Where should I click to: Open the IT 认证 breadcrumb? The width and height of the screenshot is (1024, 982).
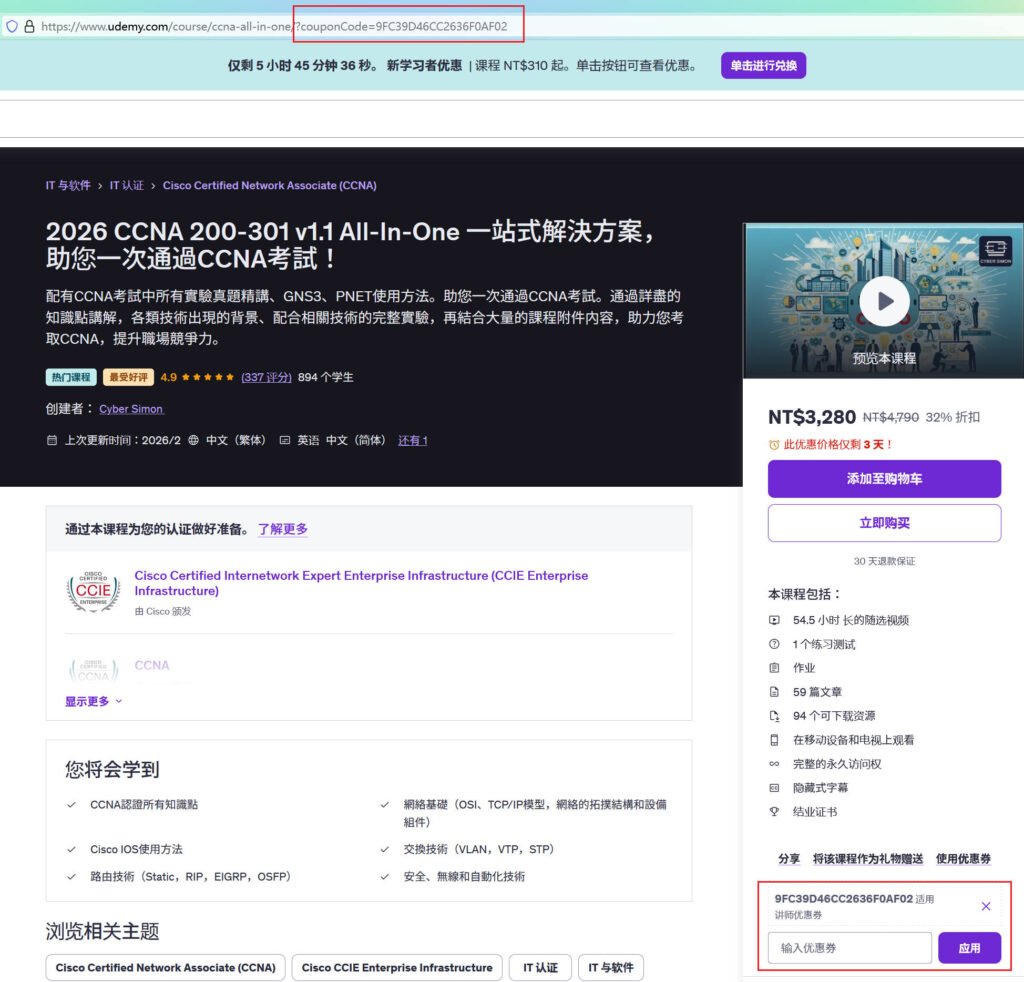(x=126, y=186)
